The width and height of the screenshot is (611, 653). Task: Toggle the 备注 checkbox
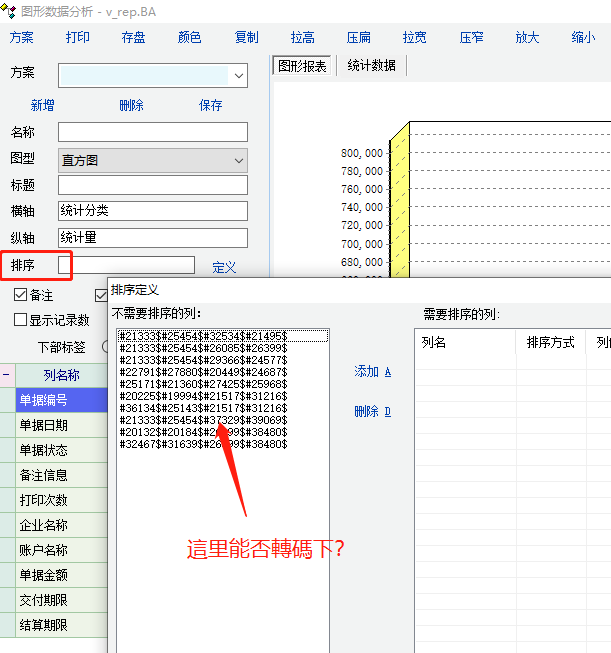click(x=21, y=296)
